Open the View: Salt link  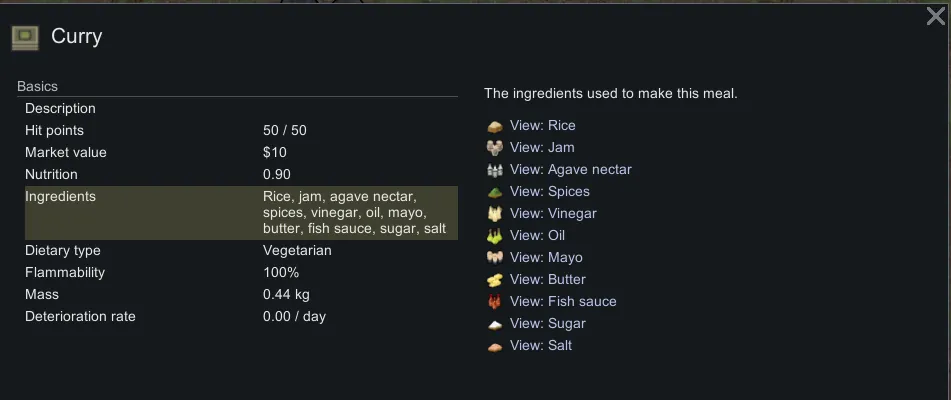541,346
